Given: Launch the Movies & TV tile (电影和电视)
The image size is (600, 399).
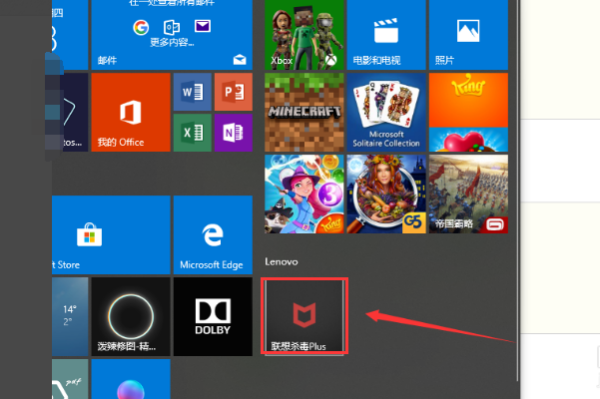Looking at the screenshot, I should click(x=386, y=35).
